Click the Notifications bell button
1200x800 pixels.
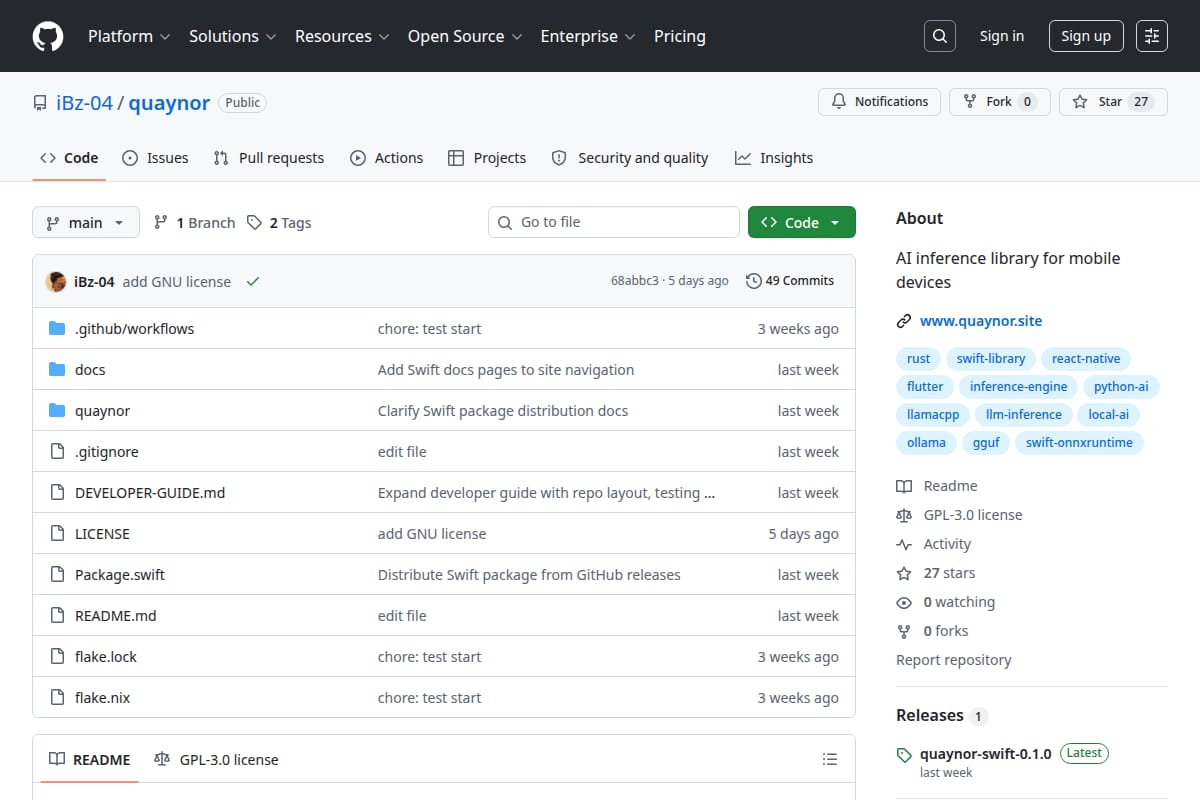tap(880, 102)
